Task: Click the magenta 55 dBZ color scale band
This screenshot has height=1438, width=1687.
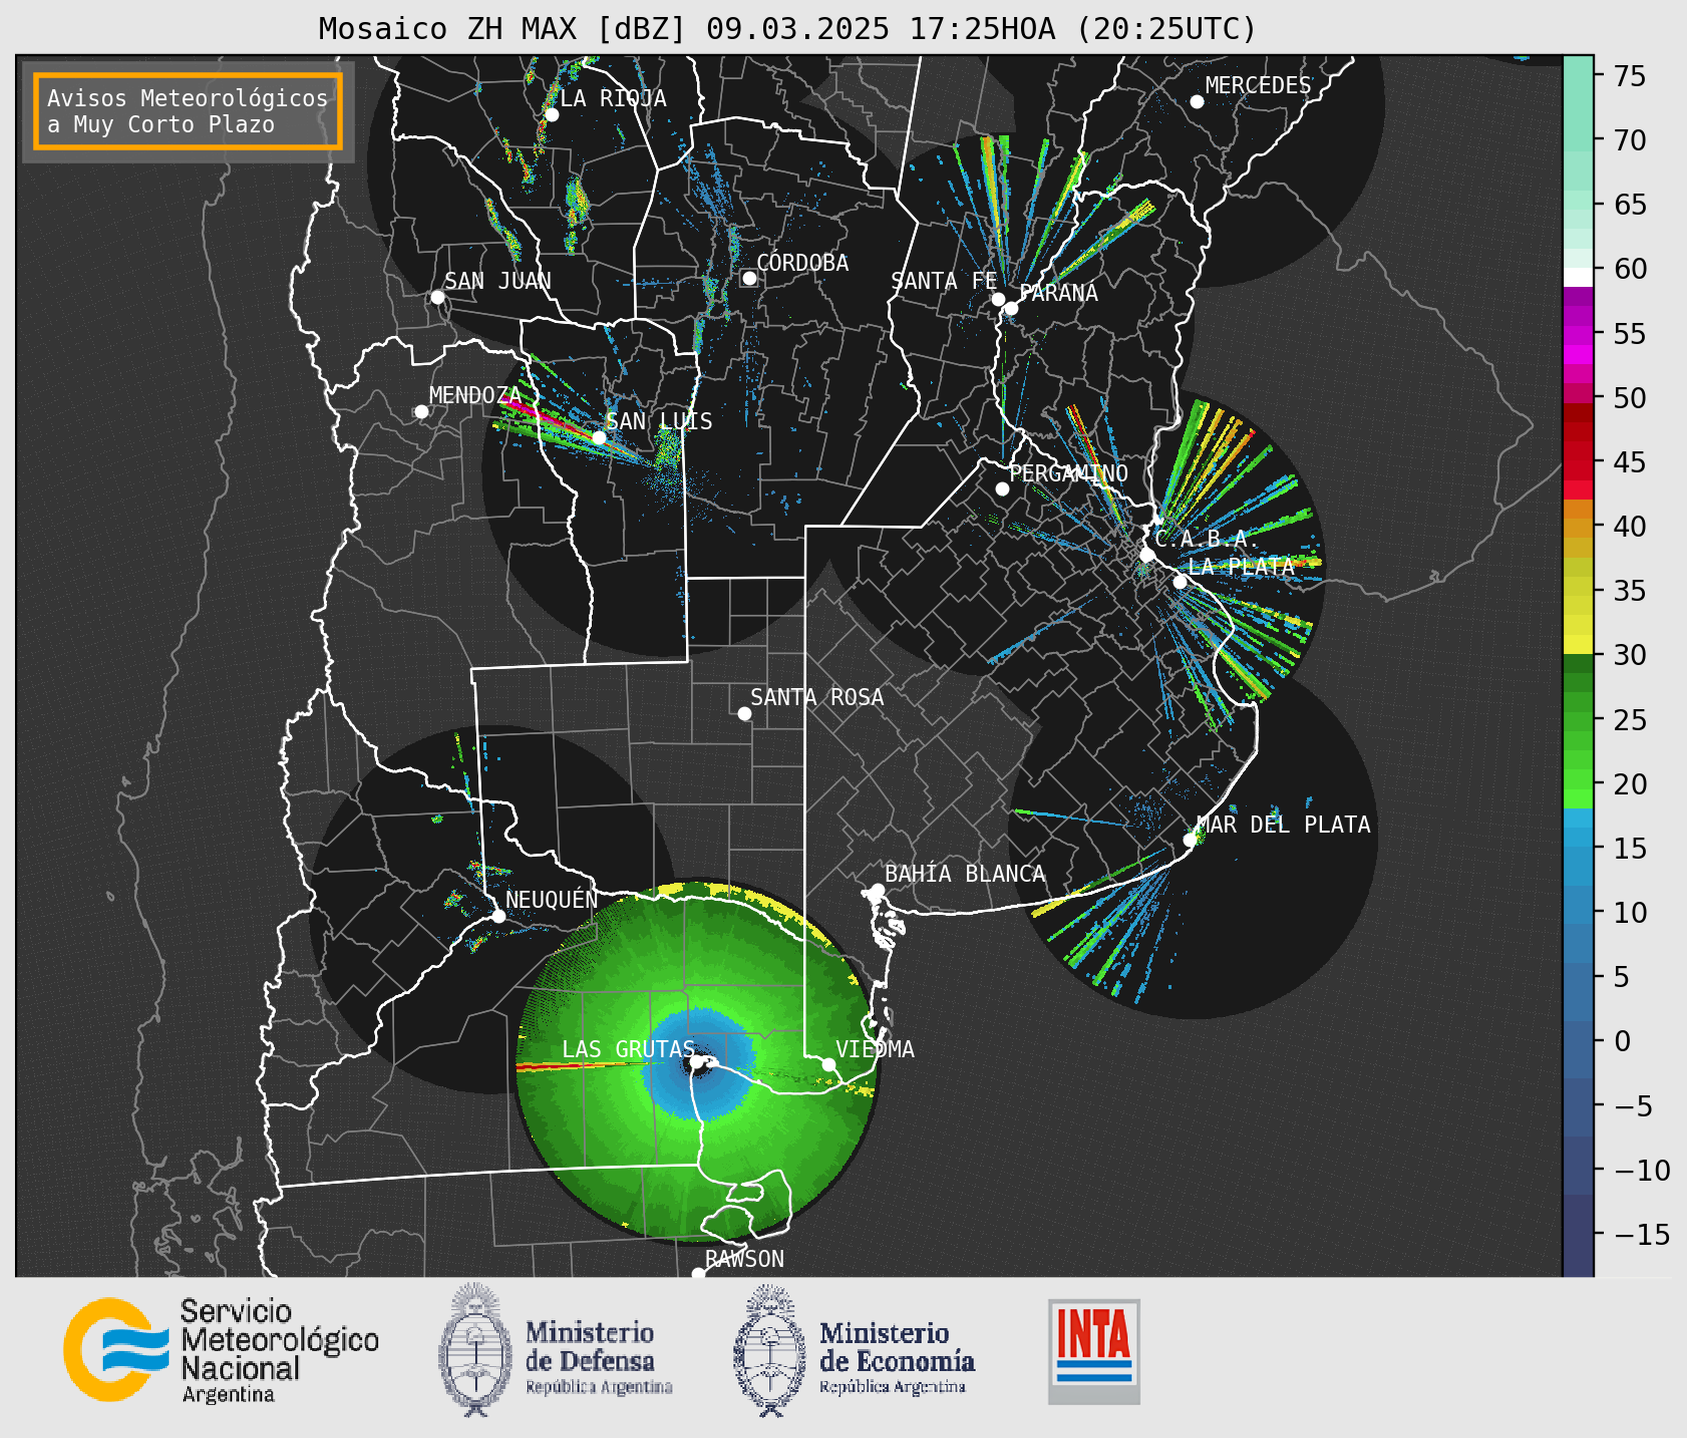Action: pyautogui.click(x=1578, y=335)
